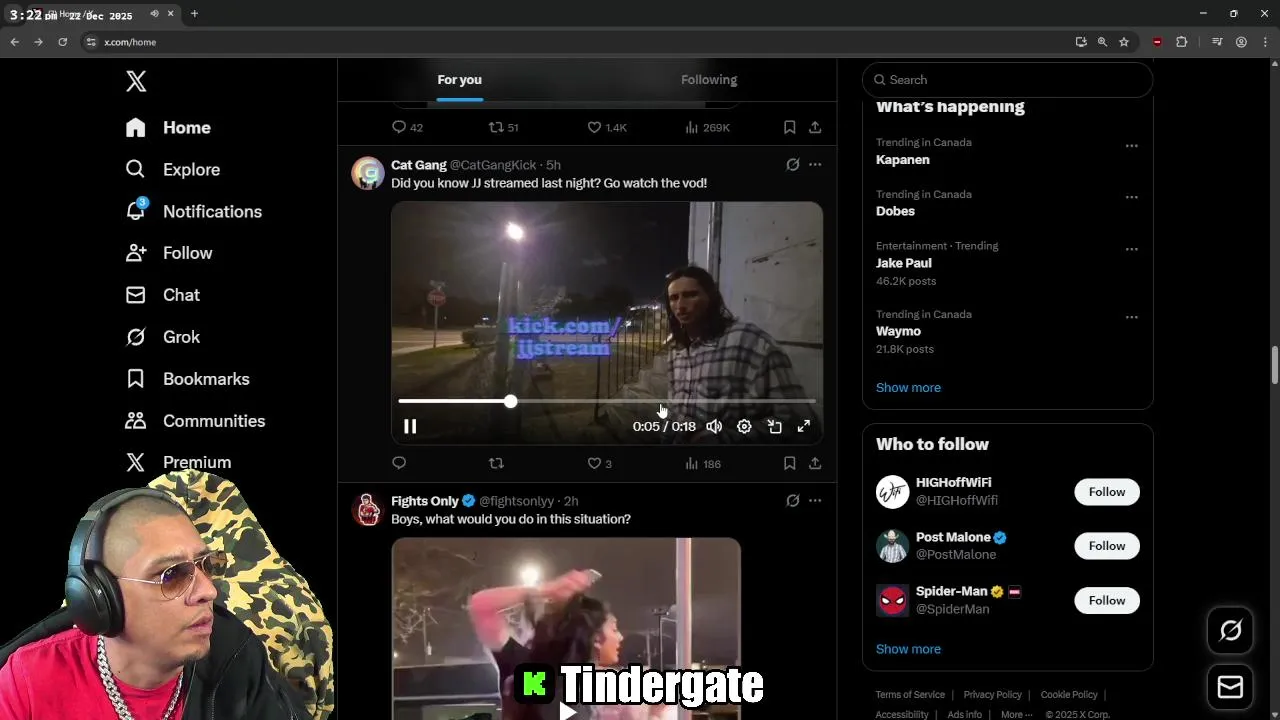
Task: Open more options for Dobes trend
Action: (x=1132, y=198)
